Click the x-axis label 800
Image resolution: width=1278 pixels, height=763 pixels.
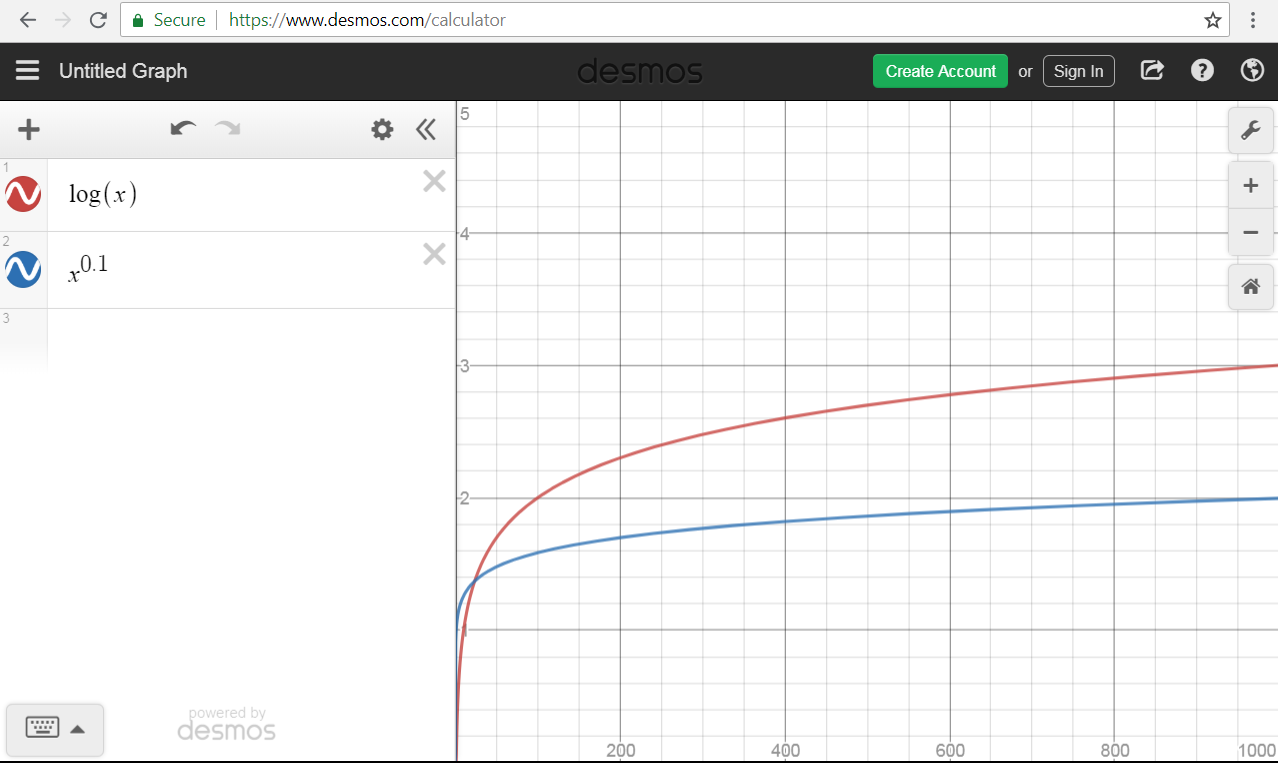point(1114,751)
